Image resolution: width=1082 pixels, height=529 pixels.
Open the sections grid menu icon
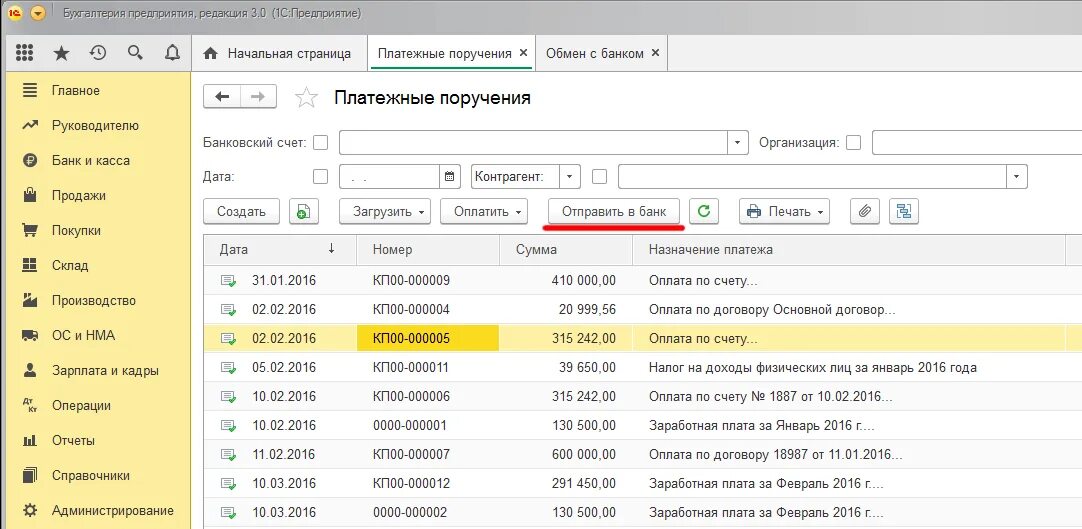point(24,53)
